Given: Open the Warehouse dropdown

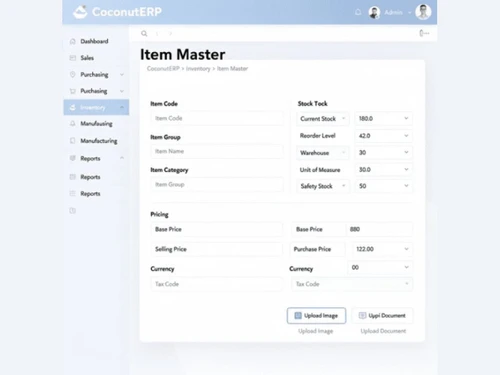Looking at the screenshot, I should point(322,153).
